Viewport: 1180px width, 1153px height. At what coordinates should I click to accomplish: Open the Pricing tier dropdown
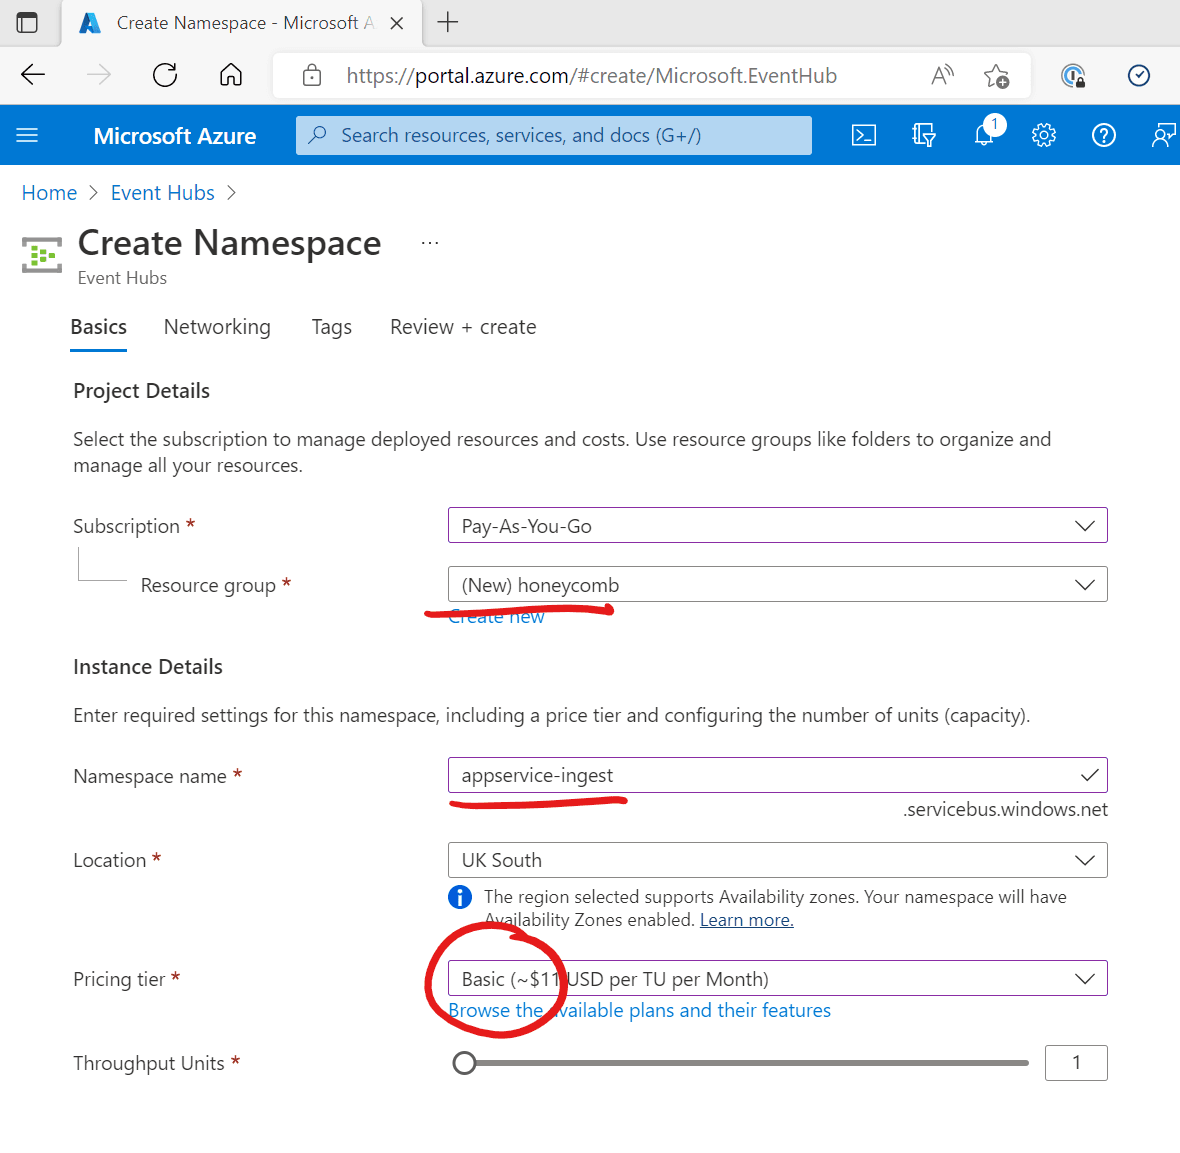click(777, 979)
